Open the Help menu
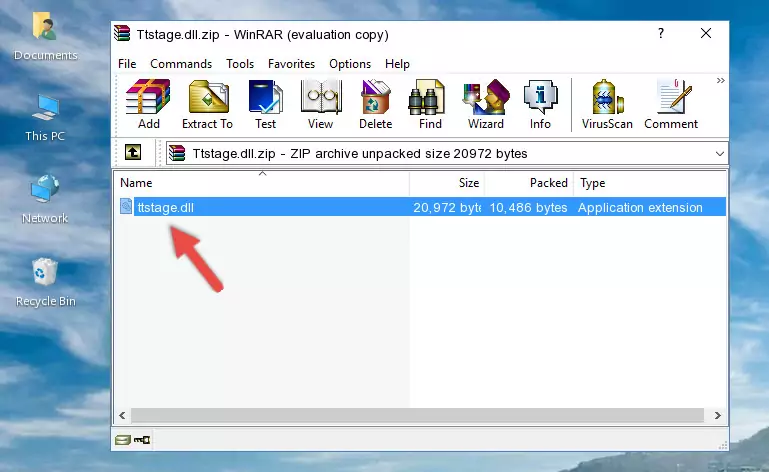769x472 pixels. (397, 64)
